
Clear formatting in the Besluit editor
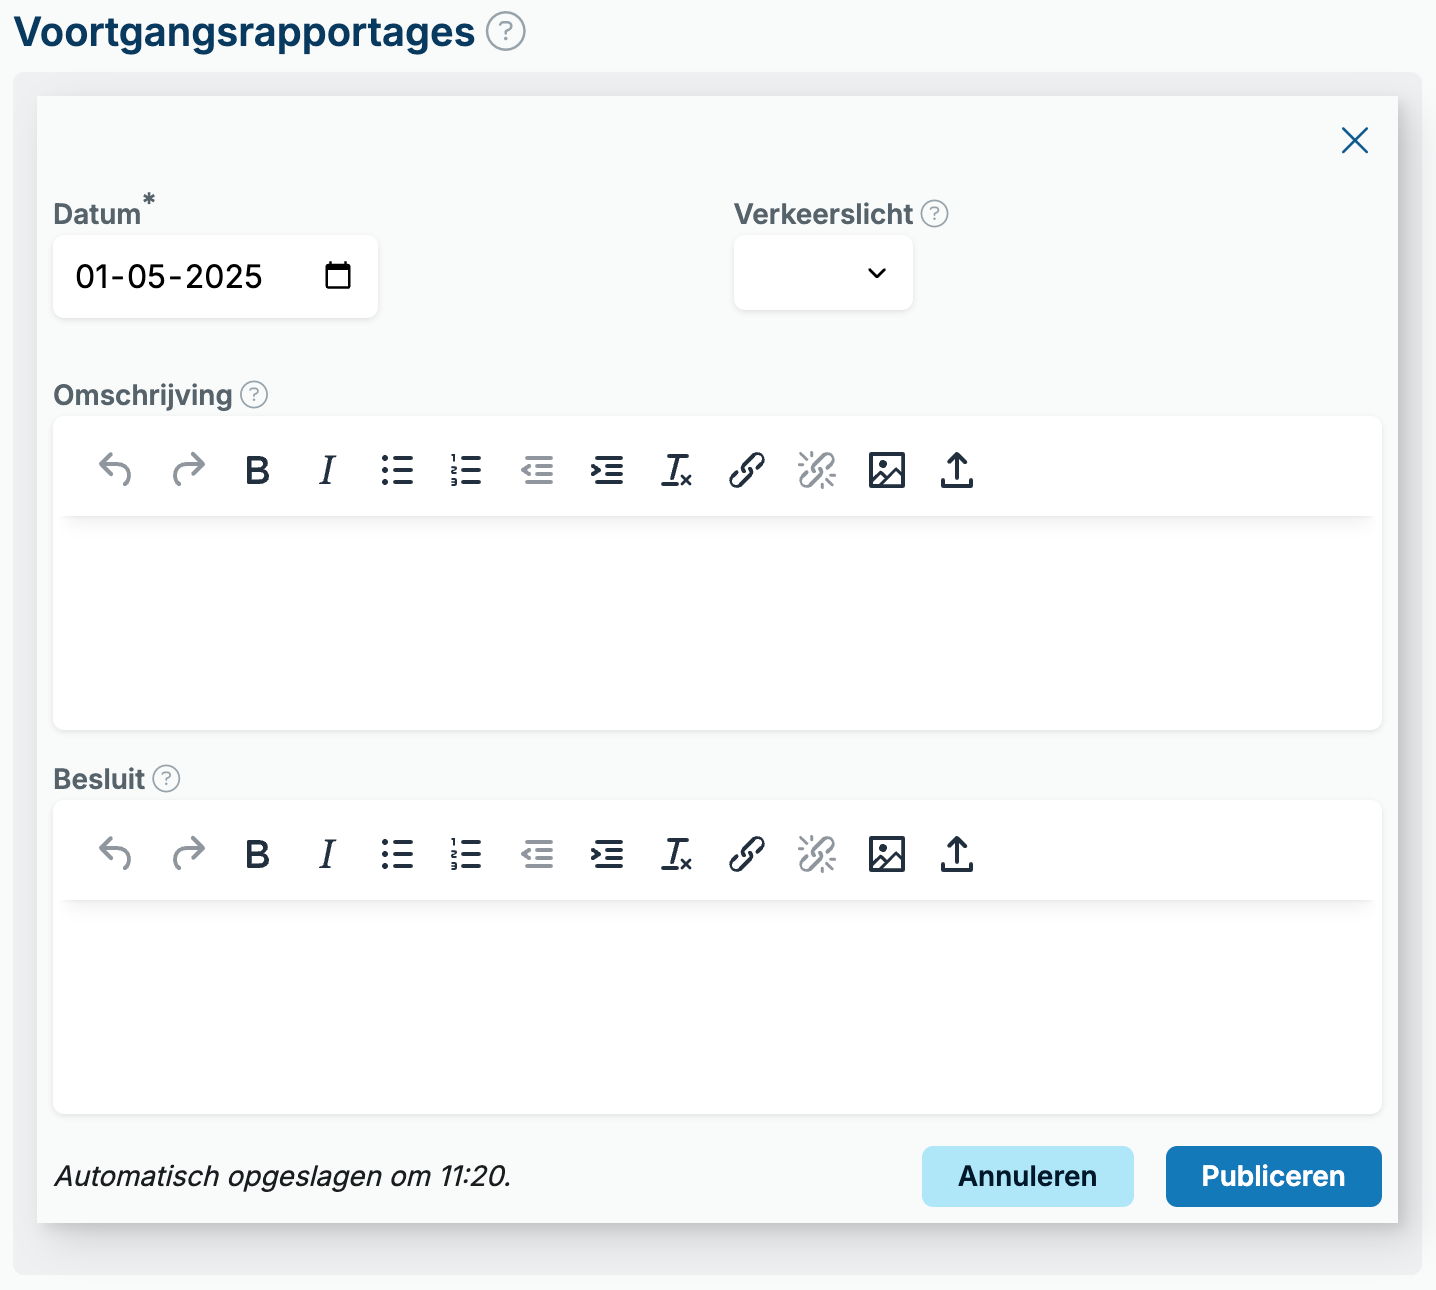[x=677, y=853]
